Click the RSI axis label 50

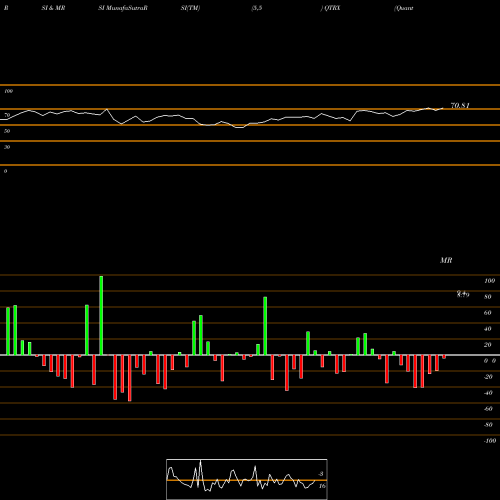pyautogui.click(x=7, y=131)
